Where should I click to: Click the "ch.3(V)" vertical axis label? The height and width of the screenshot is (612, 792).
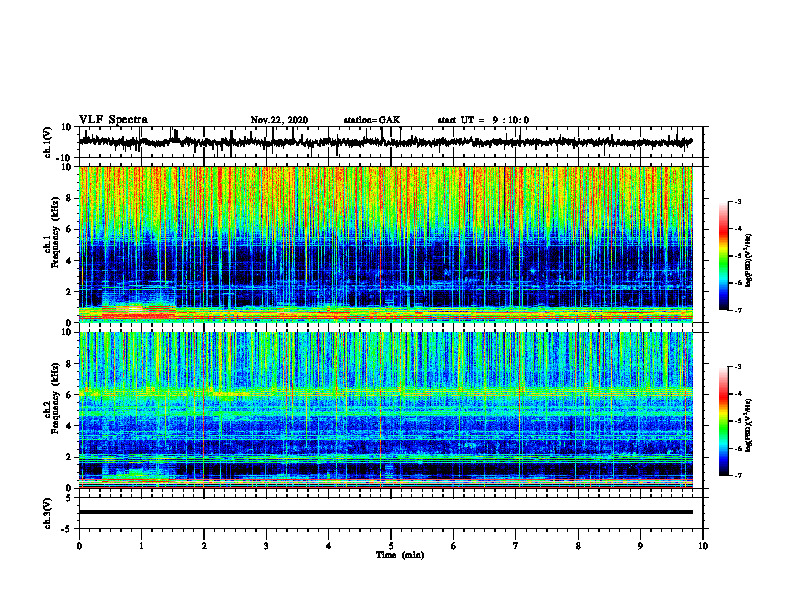click(x=48, y=513)
